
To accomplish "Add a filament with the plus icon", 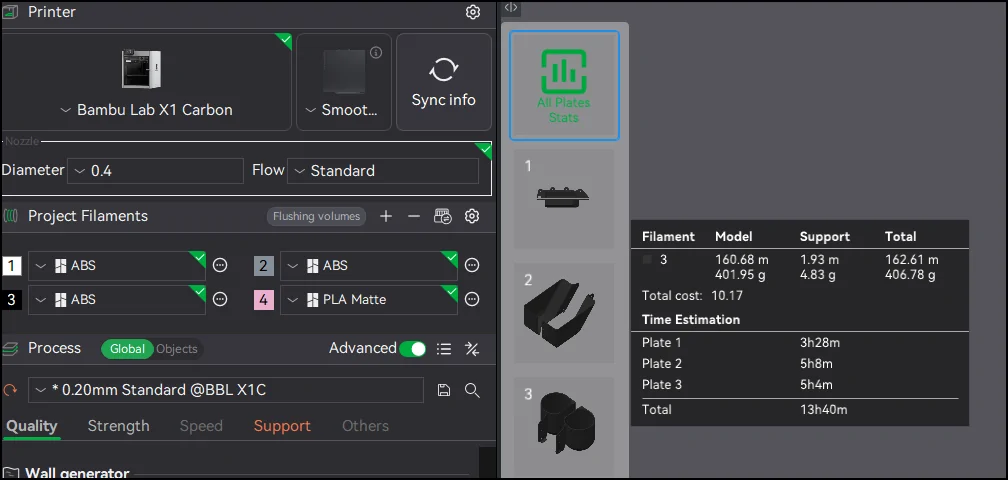I will coord(386,217).
